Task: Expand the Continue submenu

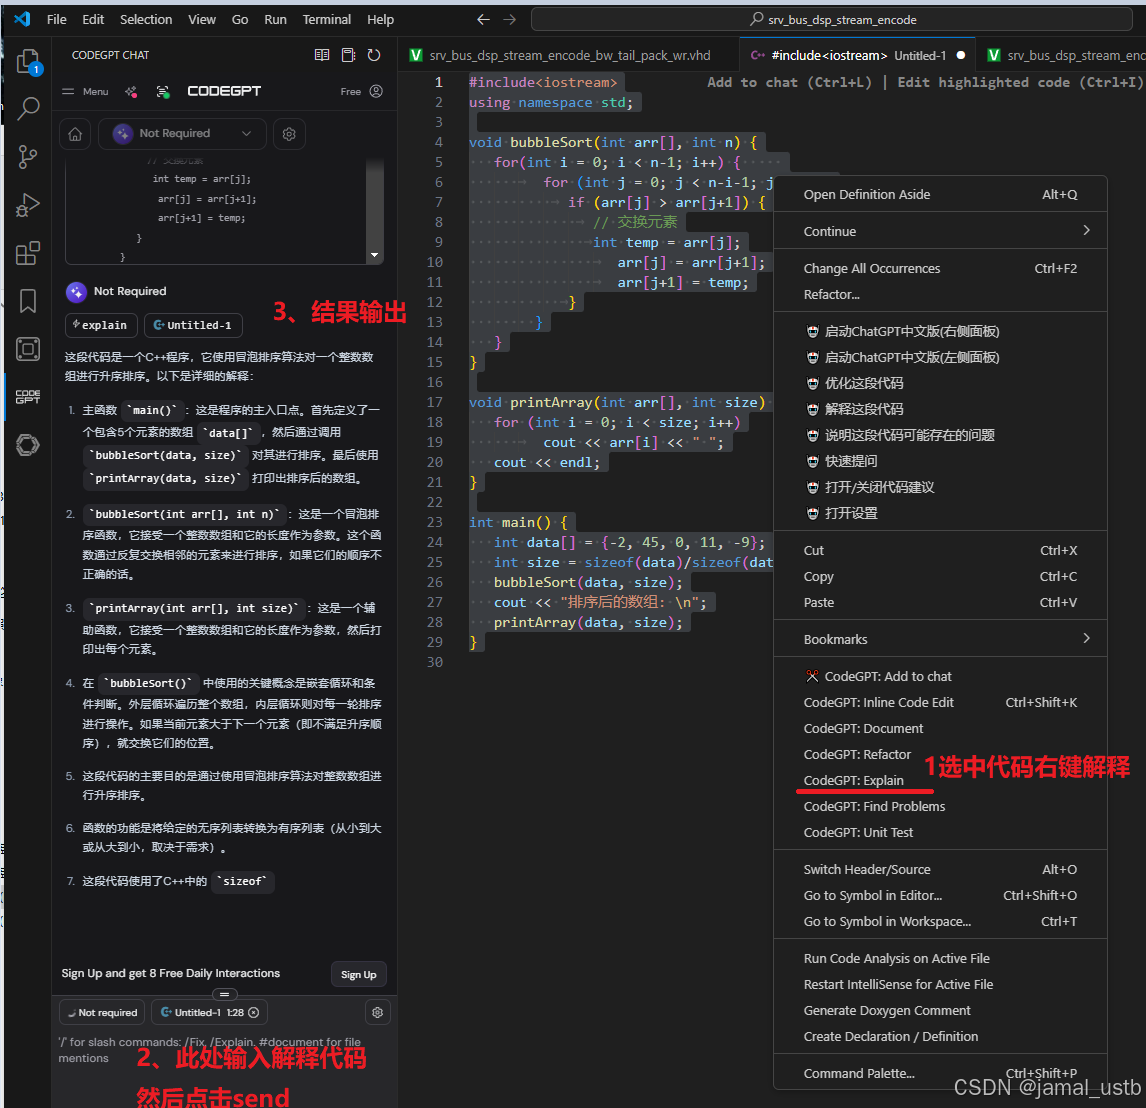Action: 940,231
